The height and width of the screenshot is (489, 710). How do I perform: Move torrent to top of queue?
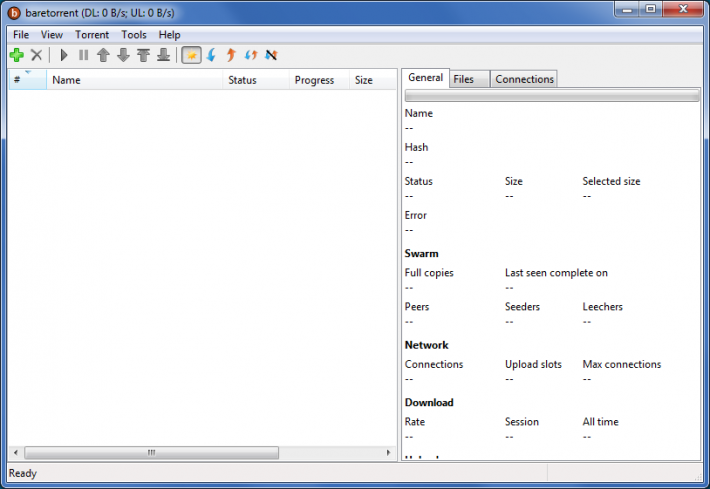(144, 55)
